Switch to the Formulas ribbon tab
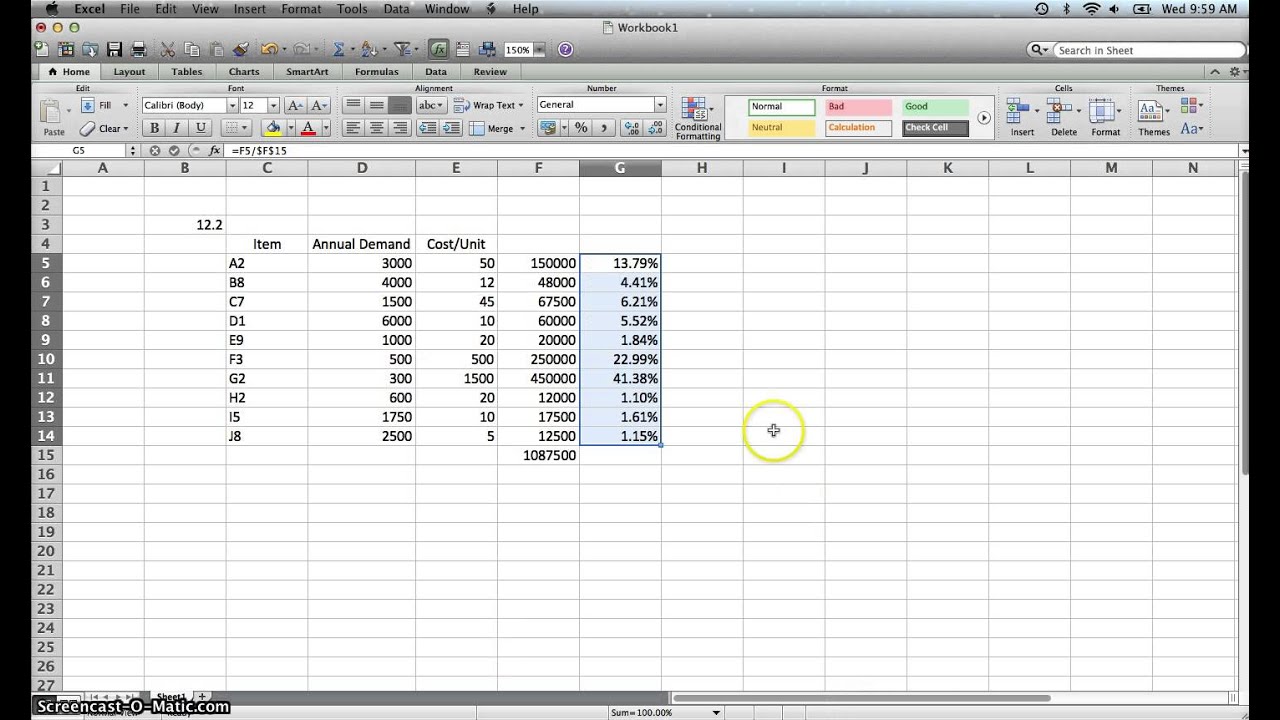This screenshot has height=720, width=1280. click(379, 72)
